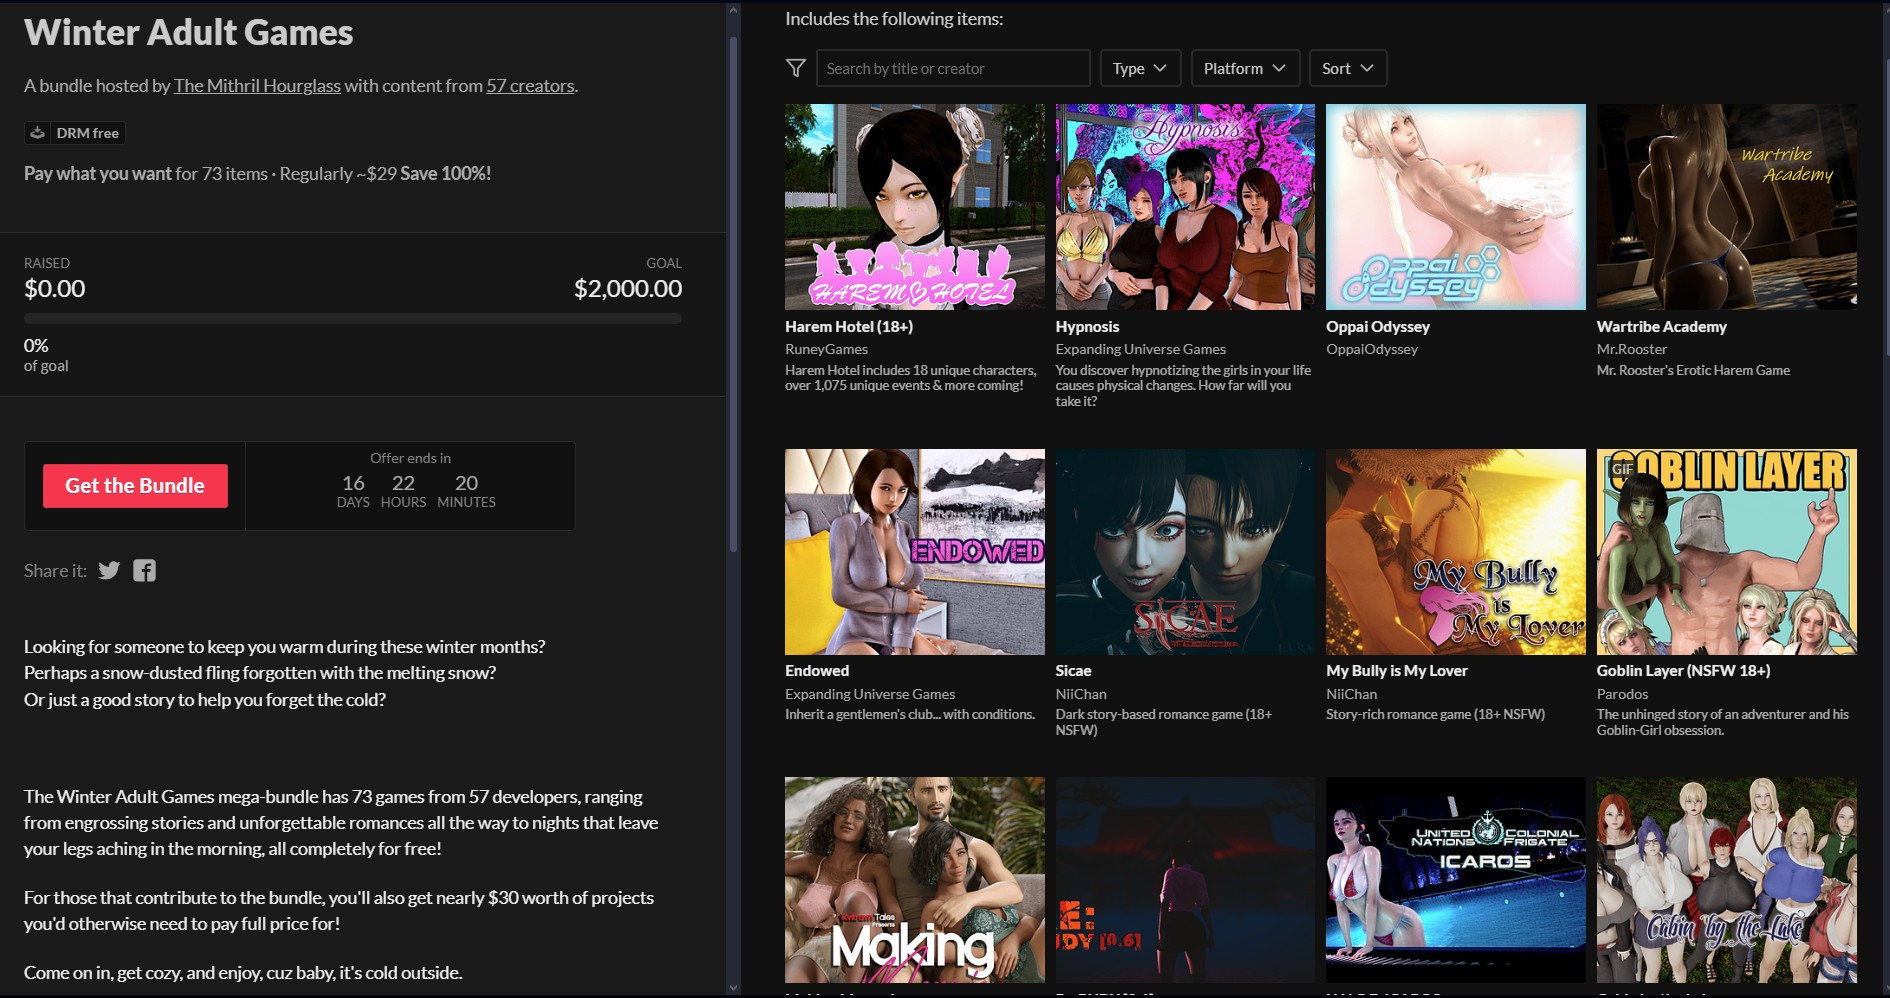Click the $0.00 raised amount
The height and width of the screenshot is (998, 1890).
tap(55, 289)
